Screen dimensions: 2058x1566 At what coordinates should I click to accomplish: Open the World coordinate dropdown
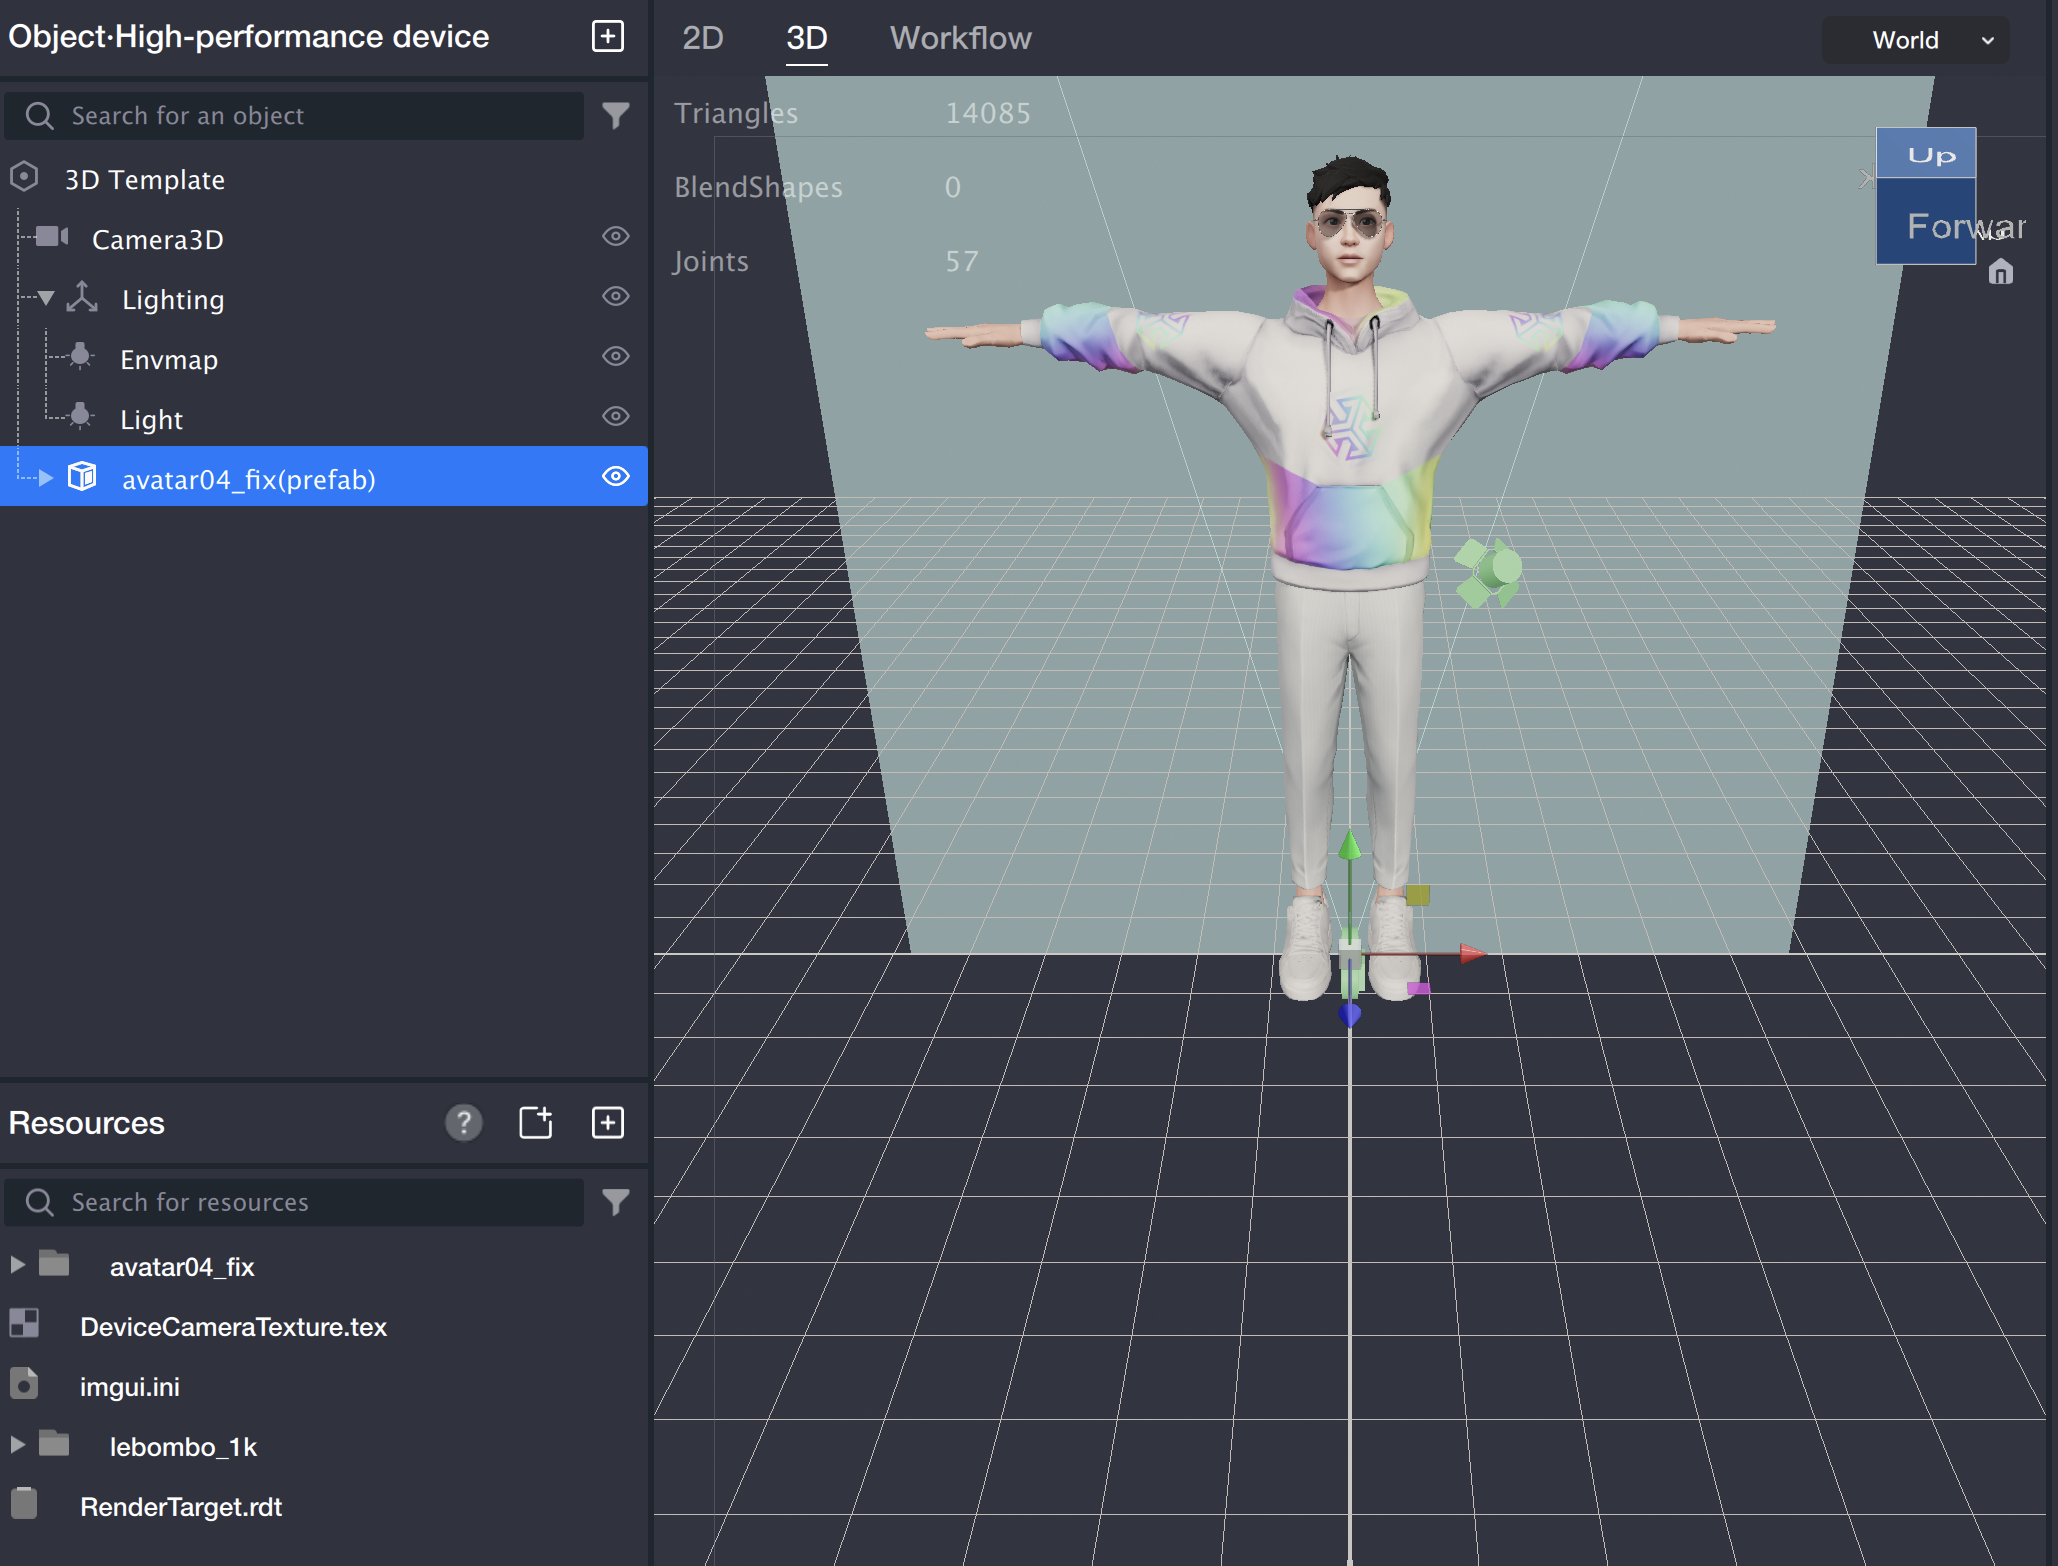click(1916, 40)
